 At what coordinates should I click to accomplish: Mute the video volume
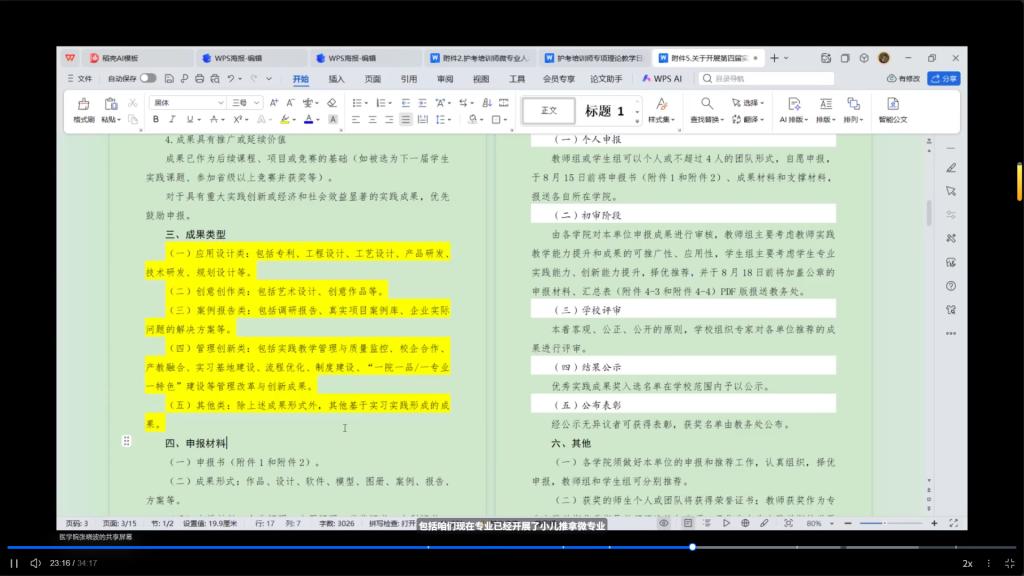tap(35, 563)
